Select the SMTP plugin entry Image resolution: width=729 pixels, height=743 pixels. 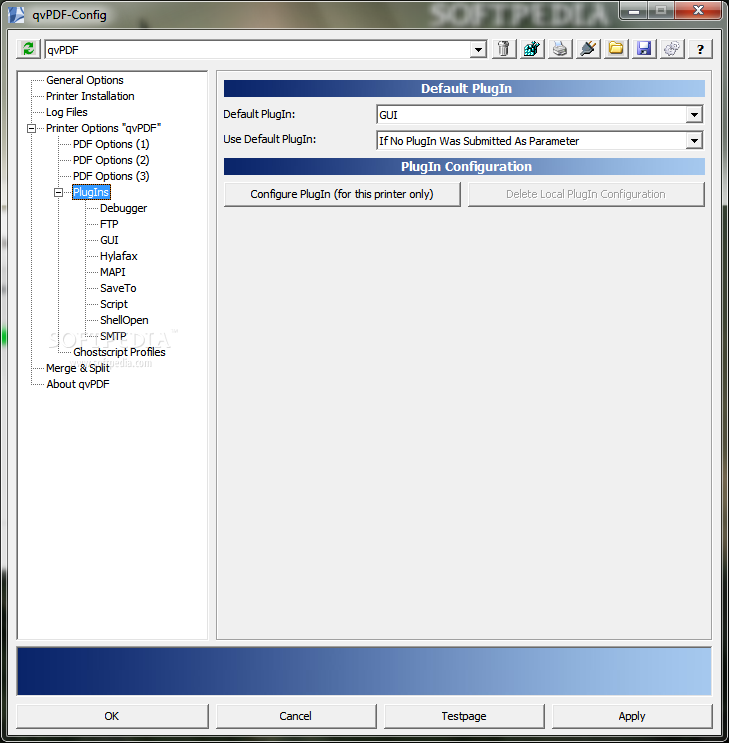tap(113, 336)
